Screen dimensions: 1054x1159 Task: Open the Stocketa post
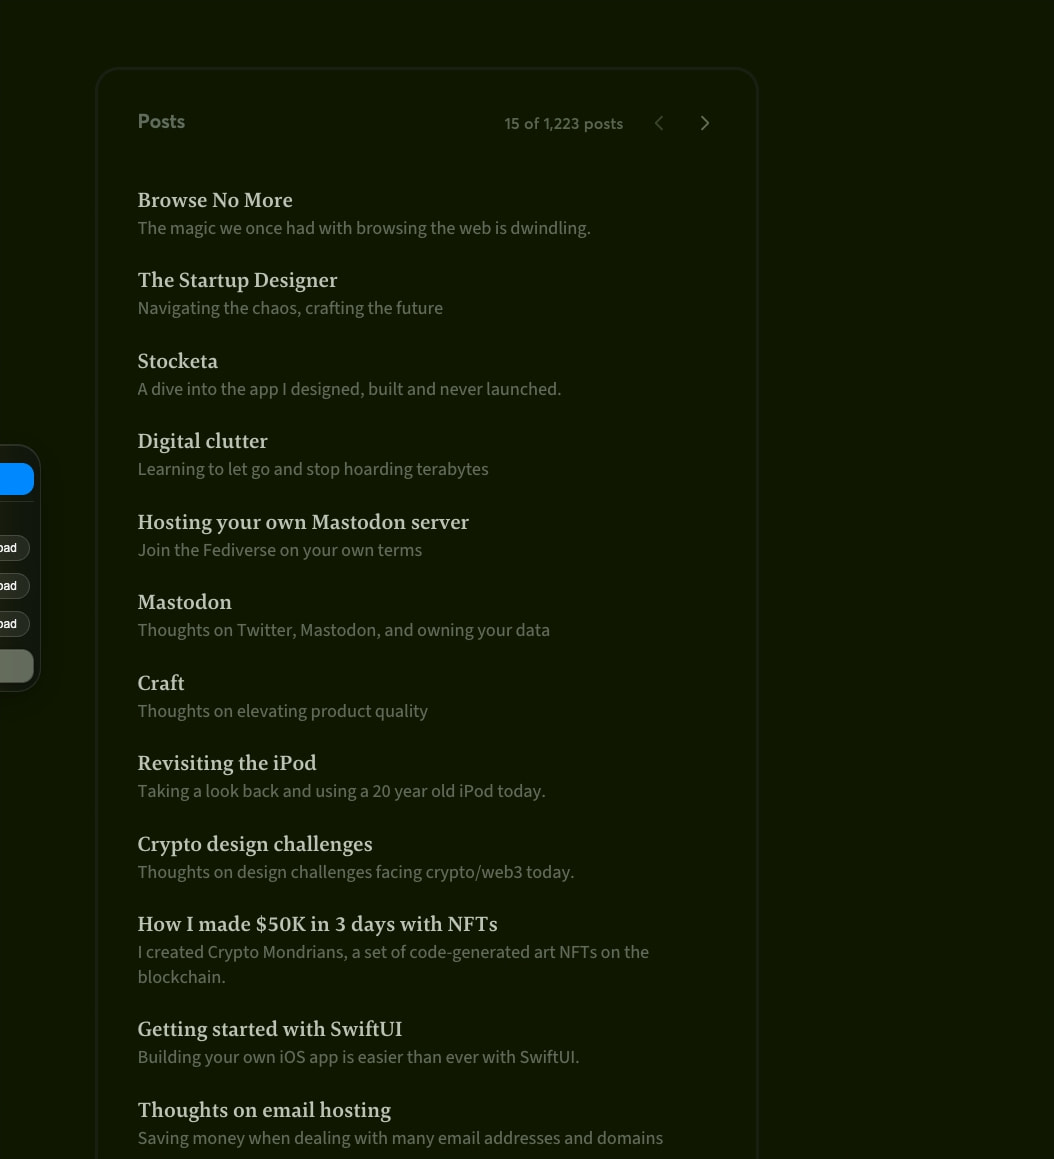coord(177,361)
